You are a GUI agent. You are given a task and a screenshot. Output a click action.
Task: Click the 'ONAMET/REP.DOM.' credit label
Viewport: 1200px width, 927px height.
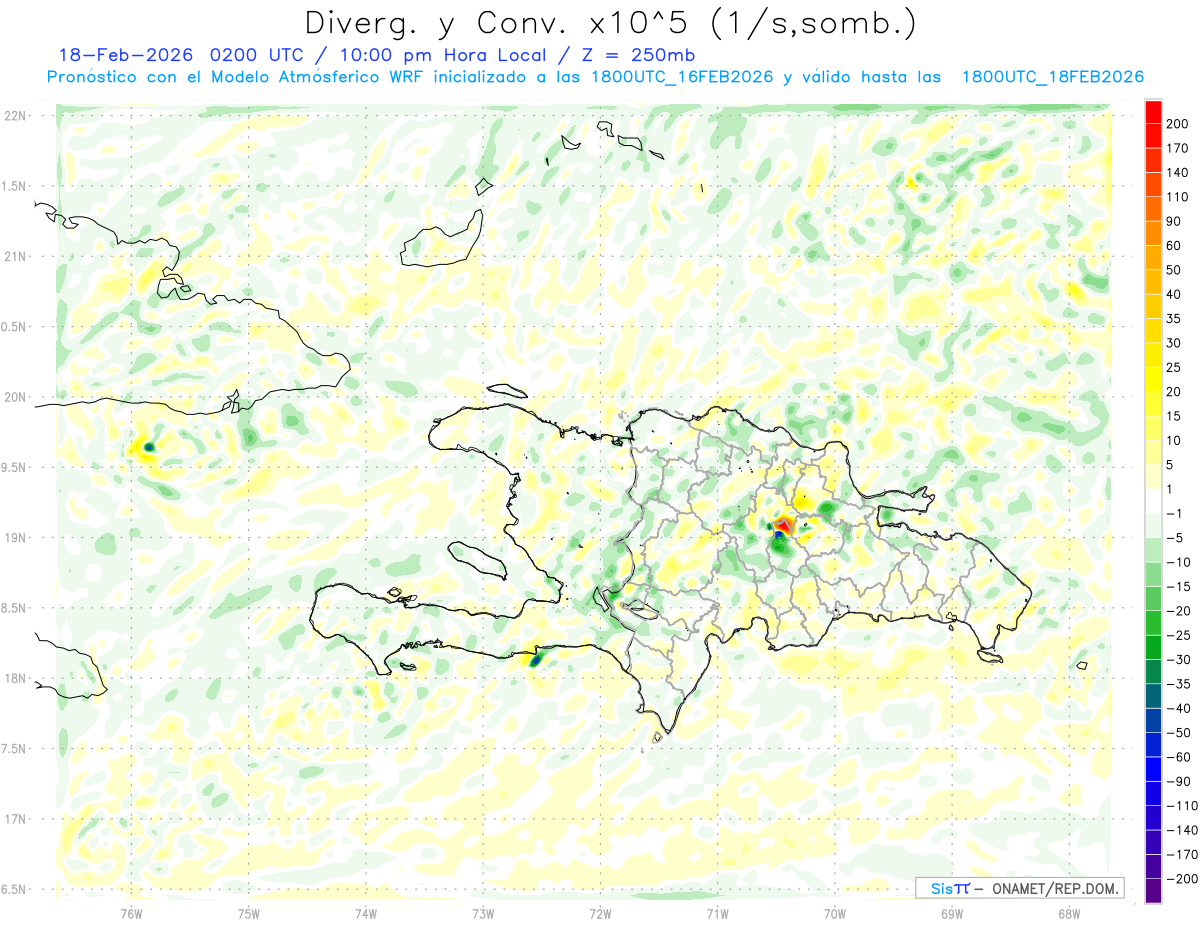1053,888
